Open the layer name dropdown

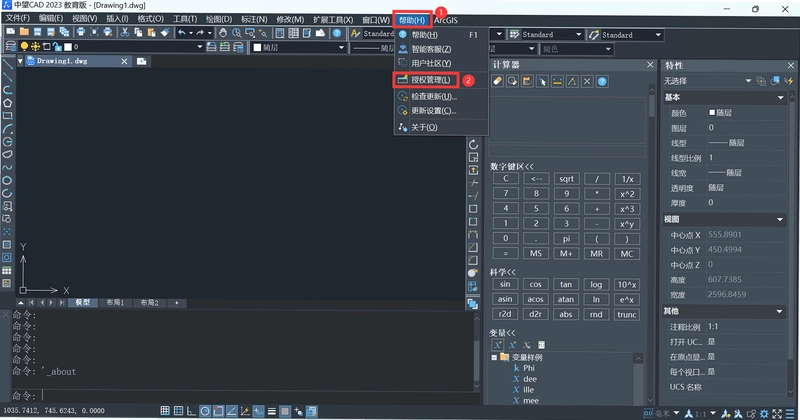point(200,46)
